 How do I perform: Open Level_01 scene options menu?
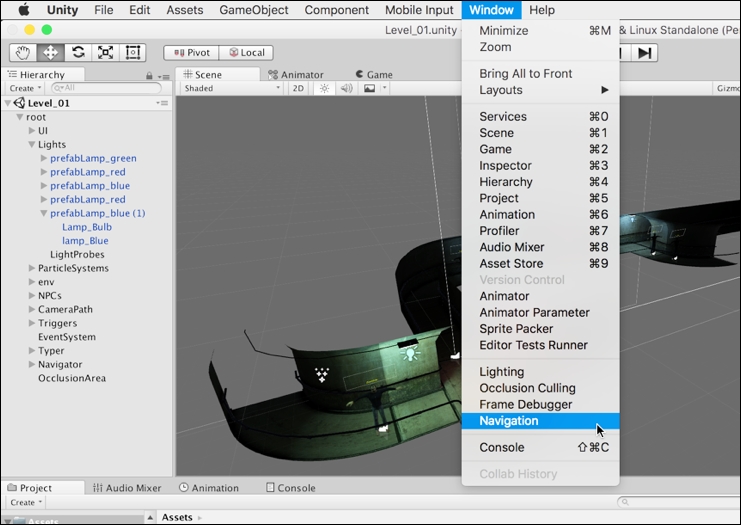tap(162, 103)
